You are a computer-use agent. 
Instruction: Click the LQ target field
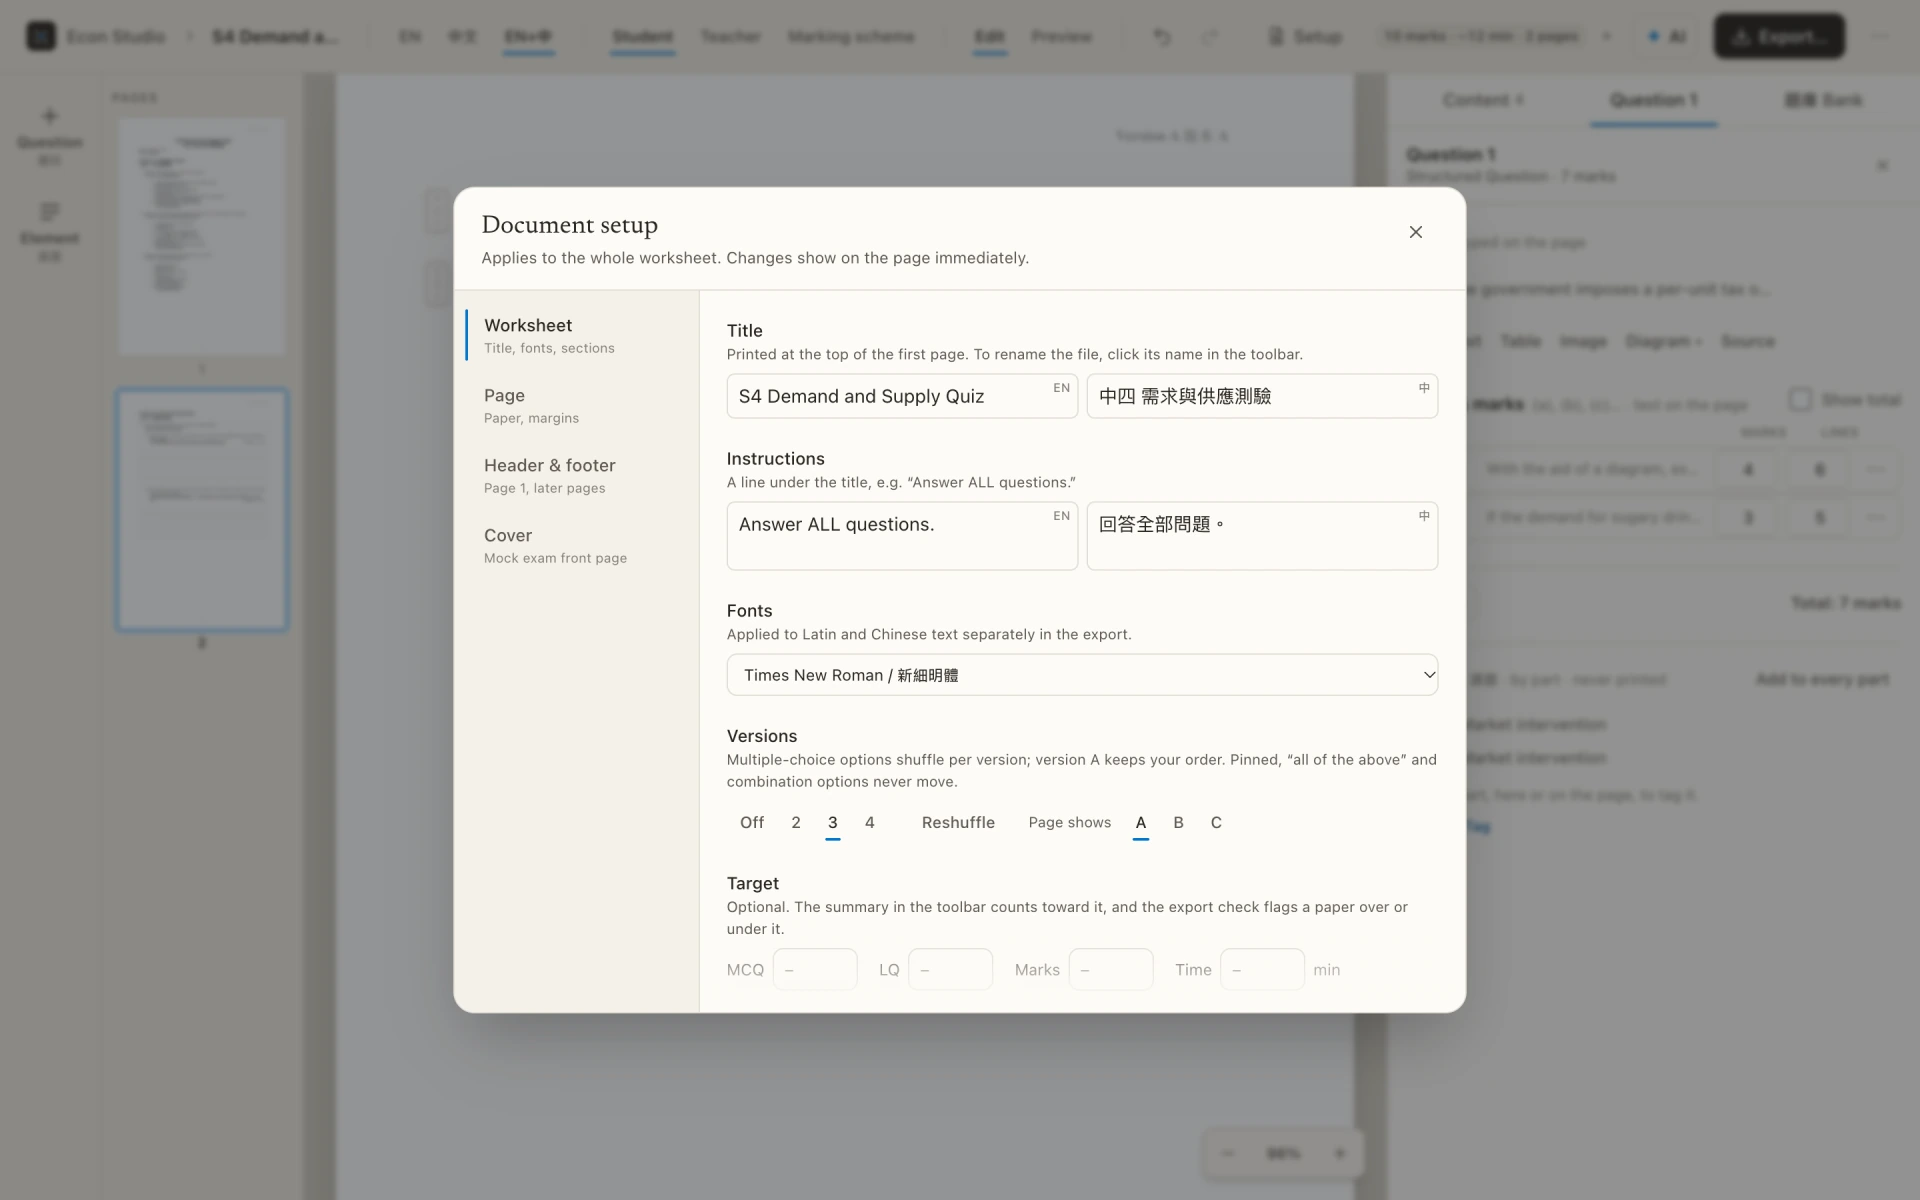pyautogui.click(x=950, y=969)
